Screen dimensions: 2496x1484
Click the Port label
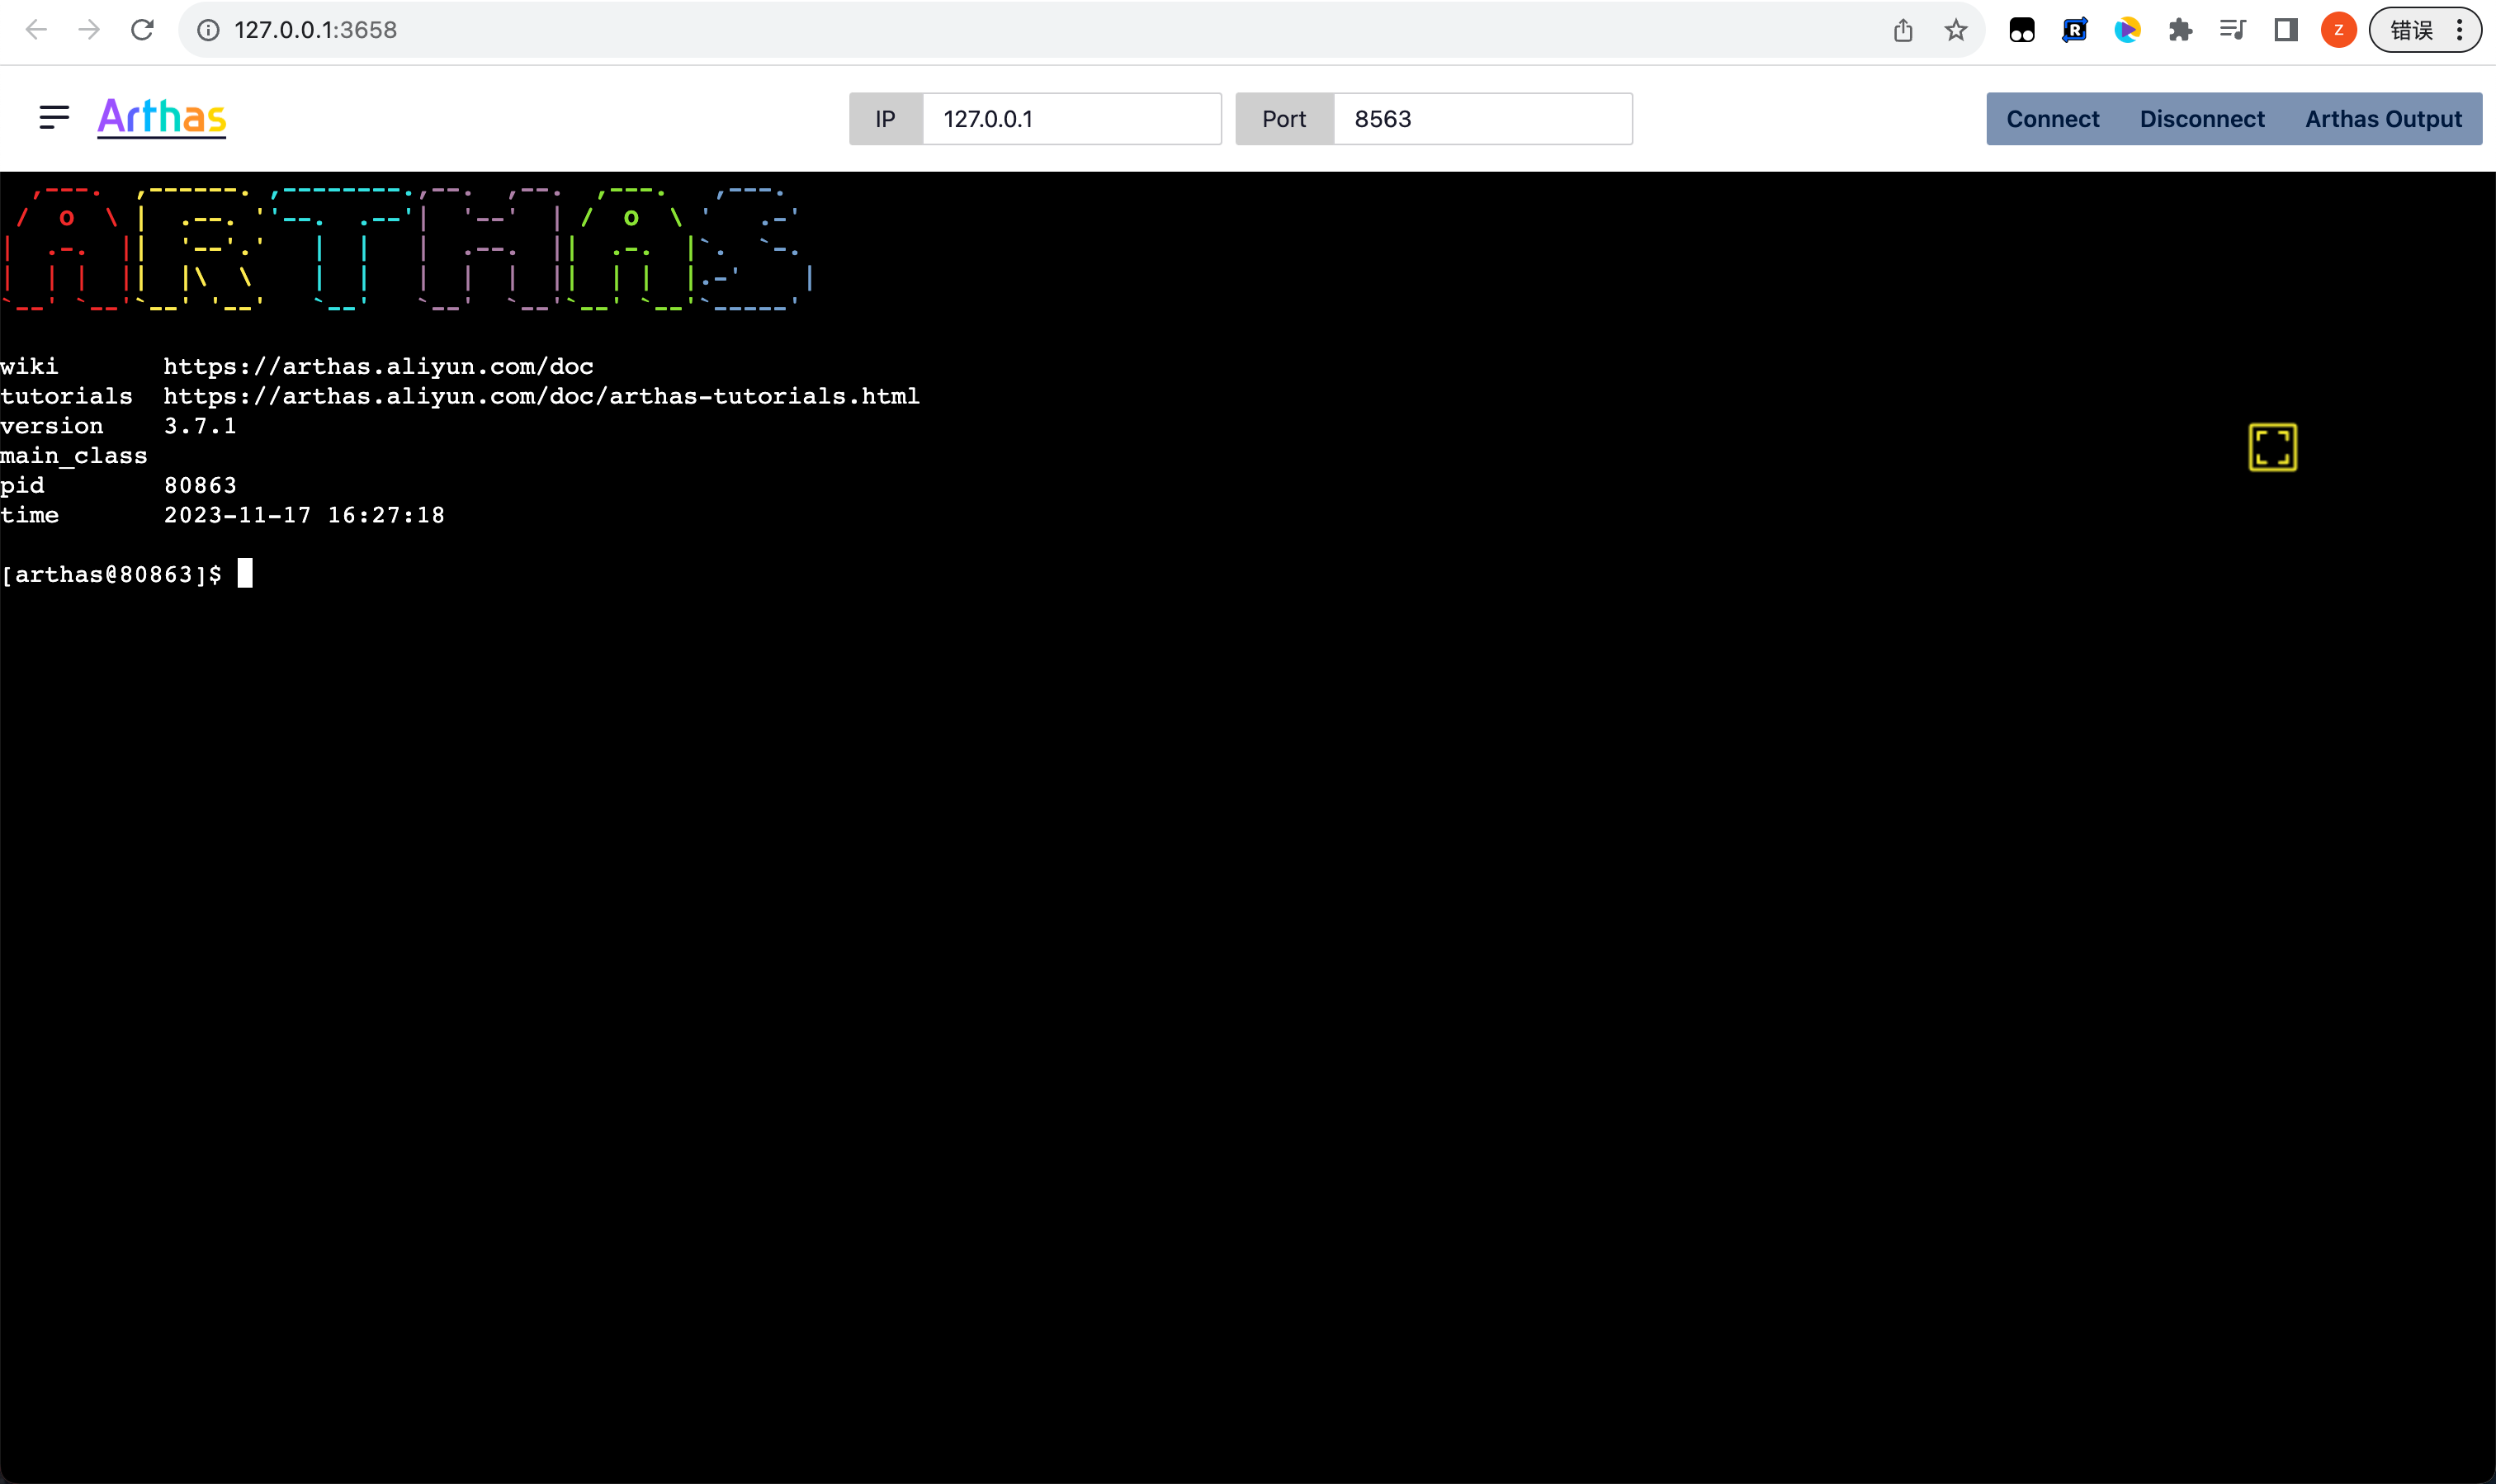tap(1284, 119)
